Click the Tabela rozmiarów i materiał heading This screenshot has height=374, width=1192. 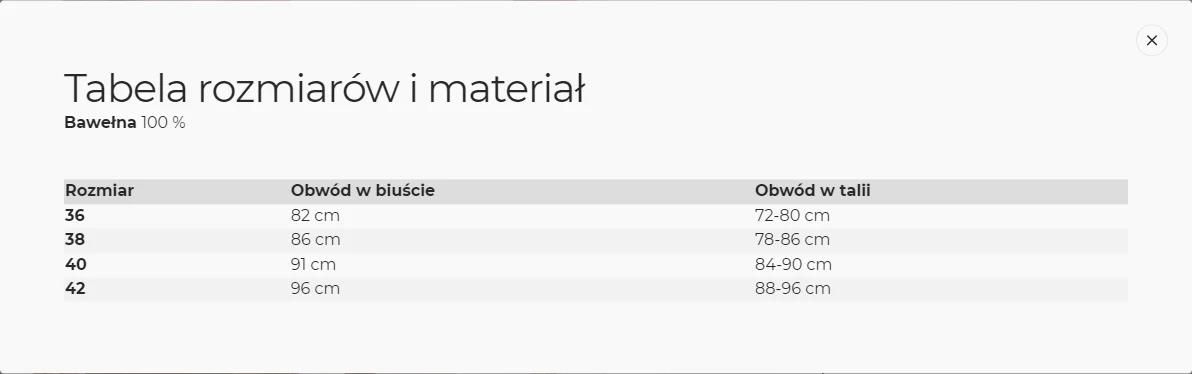tap(325, 89)
